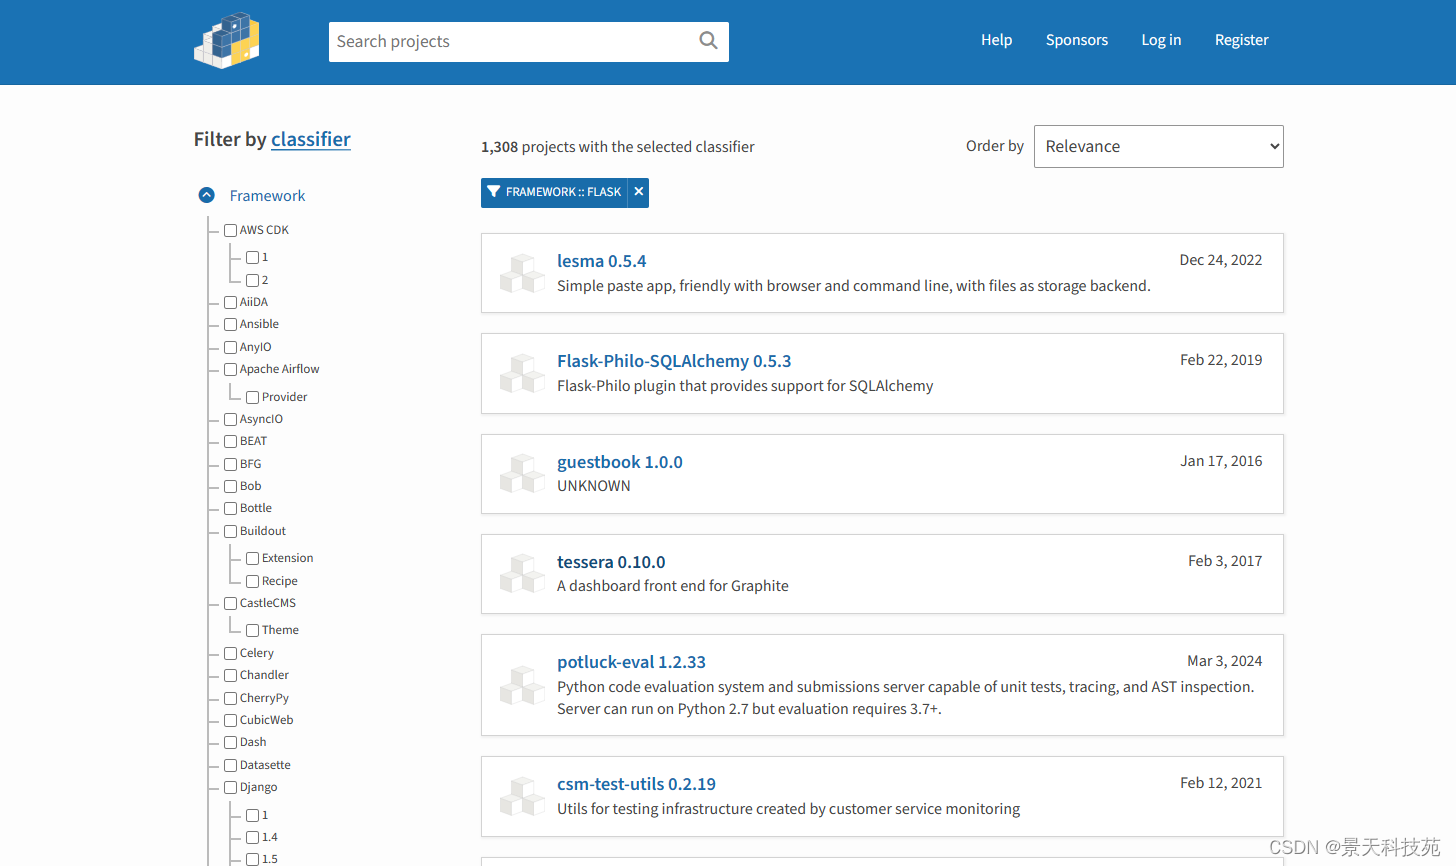Enable the Bottle filter checkbox
Screen dimensions: 1456x866
pos(231,508)
